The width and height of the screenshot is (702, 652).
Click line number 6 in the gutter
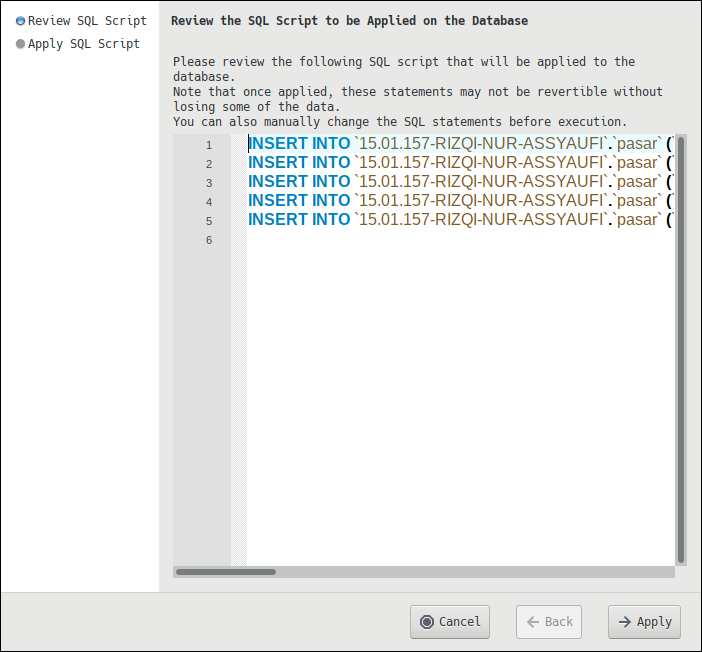point(209,240)
